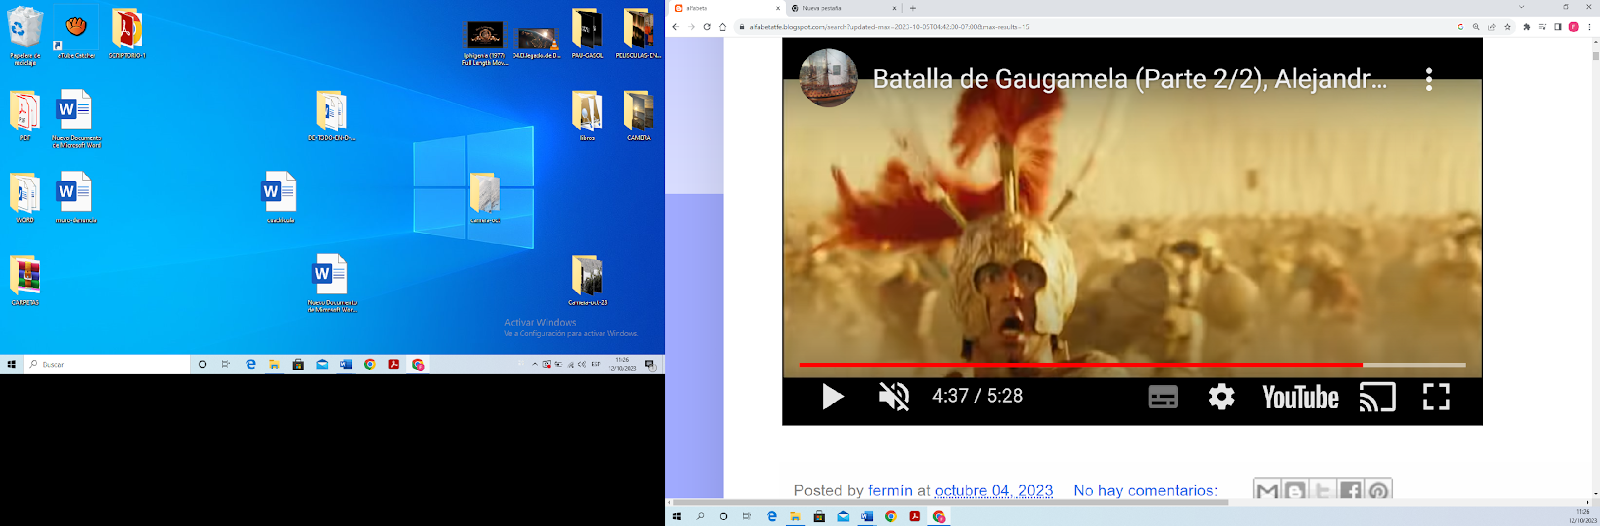Open the Chrome zoom magnifier icon
The image size is (1600, 526).
click(1476, 27)
